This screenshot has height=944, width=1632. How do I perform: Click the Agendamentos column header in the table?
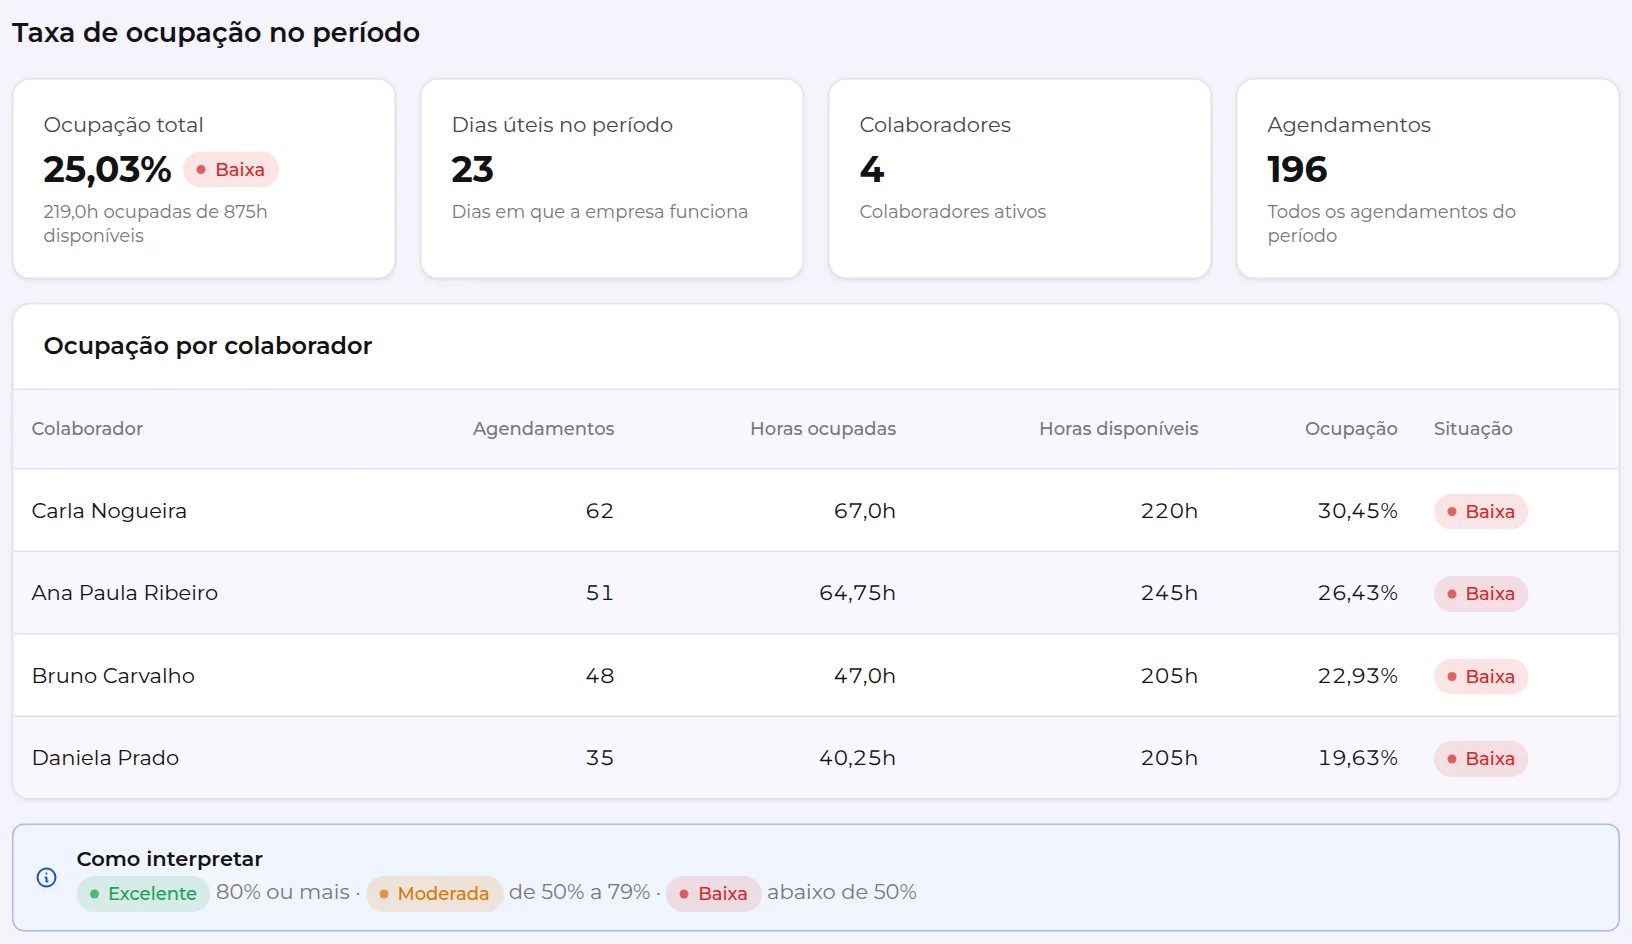coord(544,429)
